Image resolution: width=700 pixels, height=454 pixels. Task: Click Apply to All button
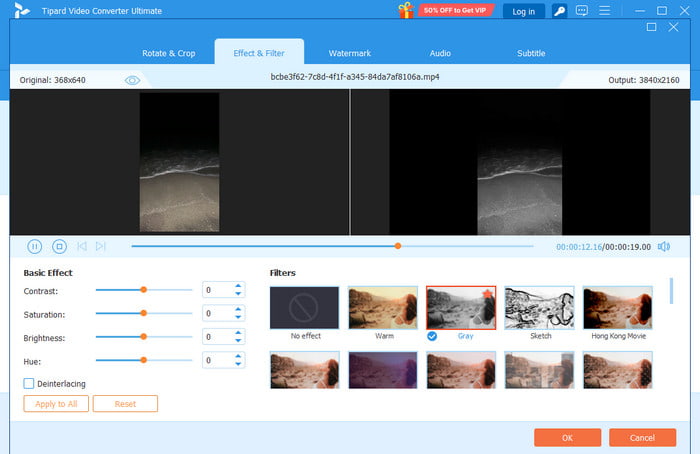coord(56,404)
